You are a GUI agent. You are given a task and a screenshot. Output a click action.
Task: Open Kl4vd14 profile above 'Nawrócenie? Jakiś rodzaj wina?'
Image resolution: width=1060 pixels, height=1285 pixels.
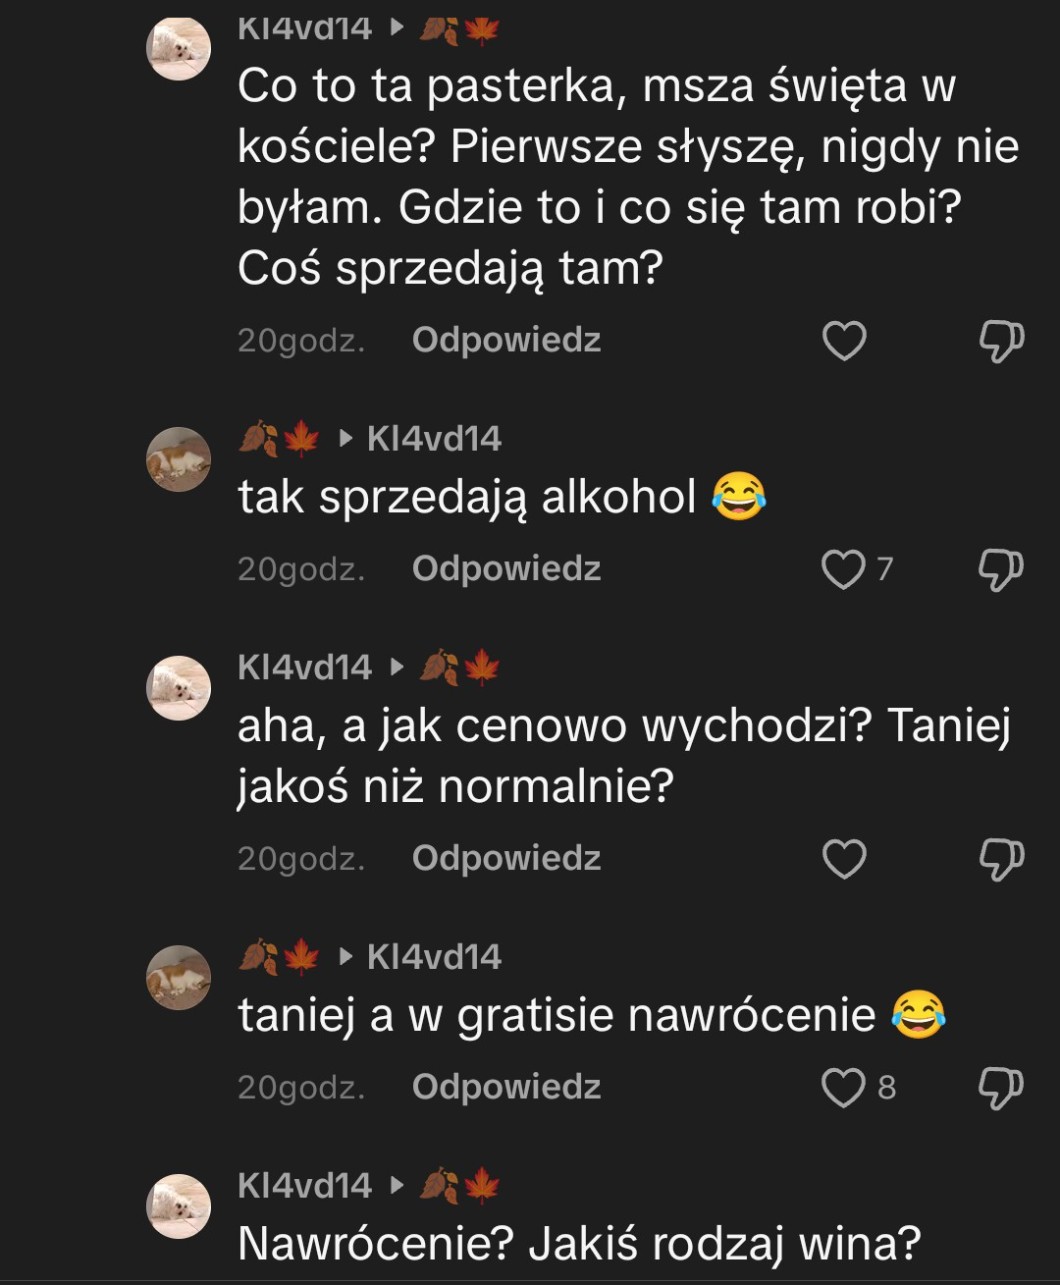pyautogui.click(x=304, y=1185)
